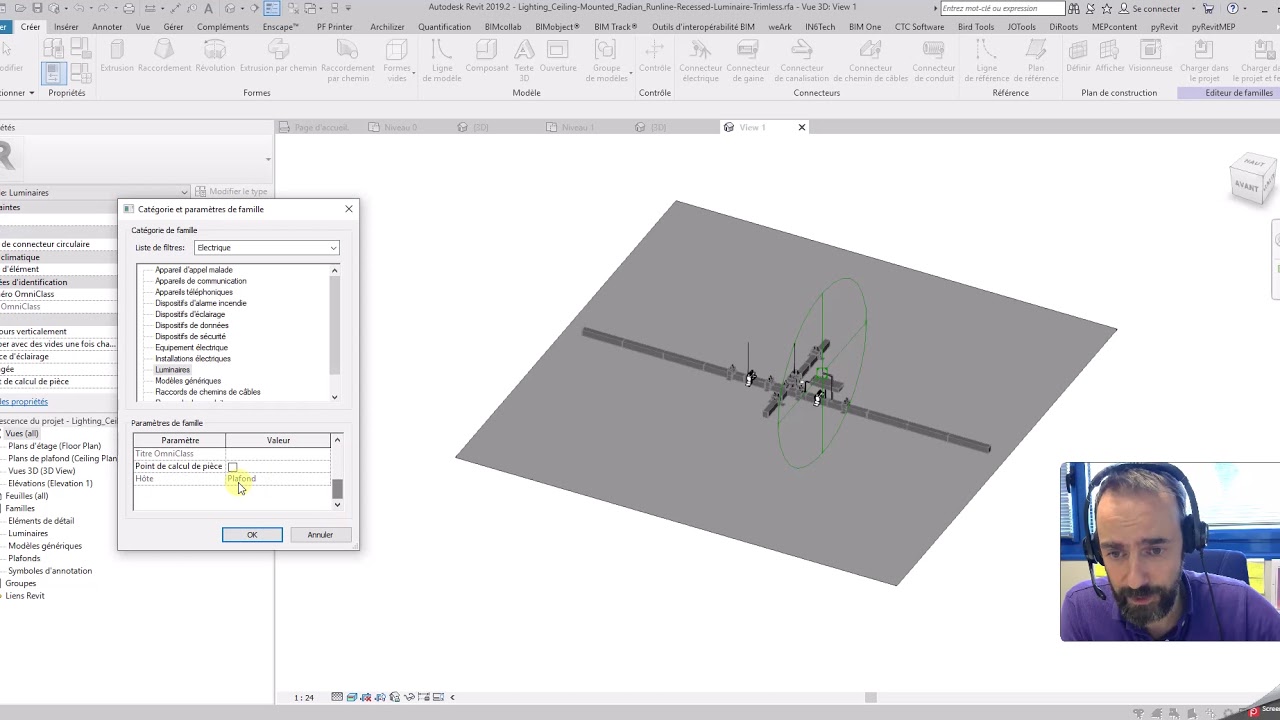The image size is (1280, 720).
Task: Click the ViewCube in the 3D view
Action: coord(1252,178)
